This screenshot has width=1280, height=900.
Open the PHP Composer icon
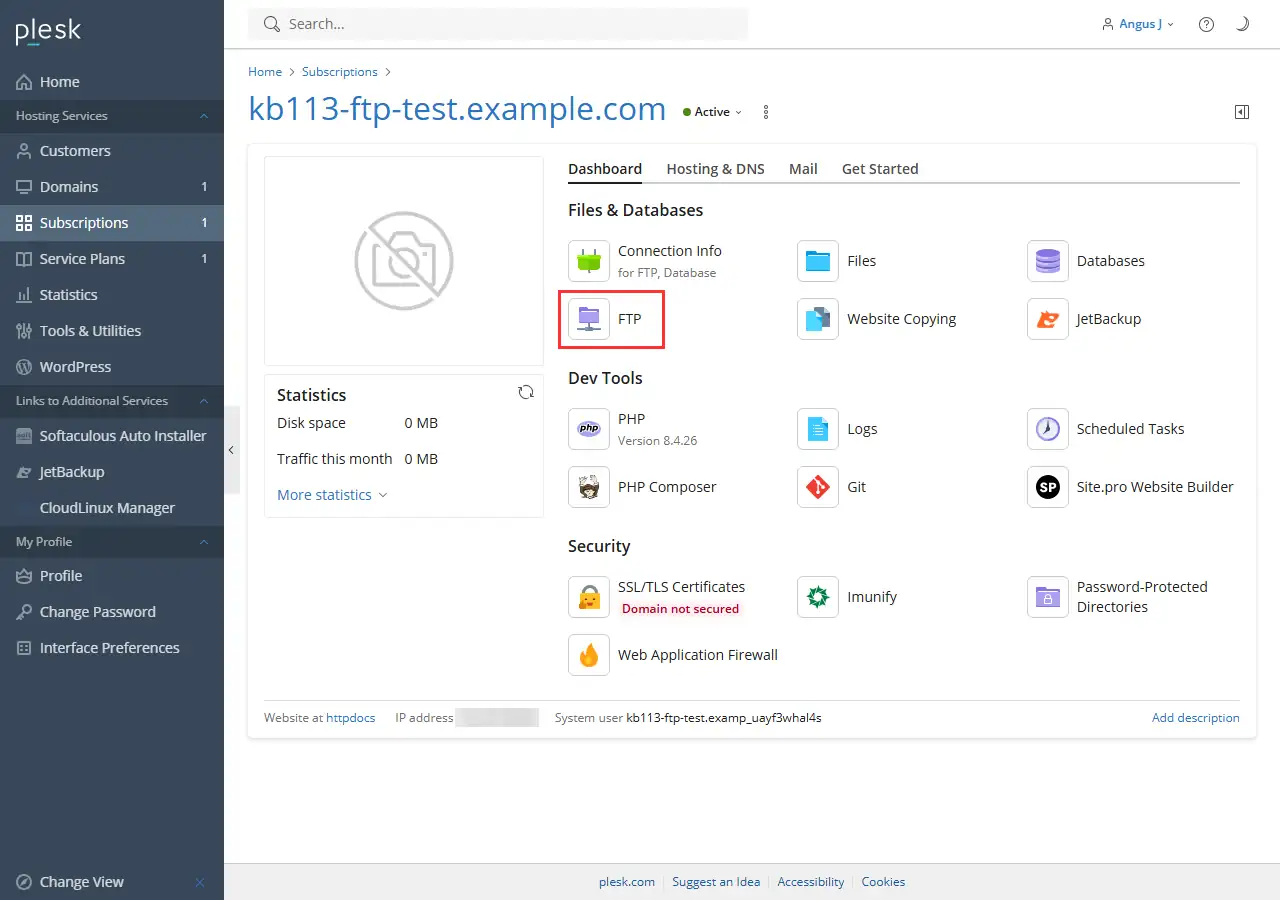[x=589, y=487]
